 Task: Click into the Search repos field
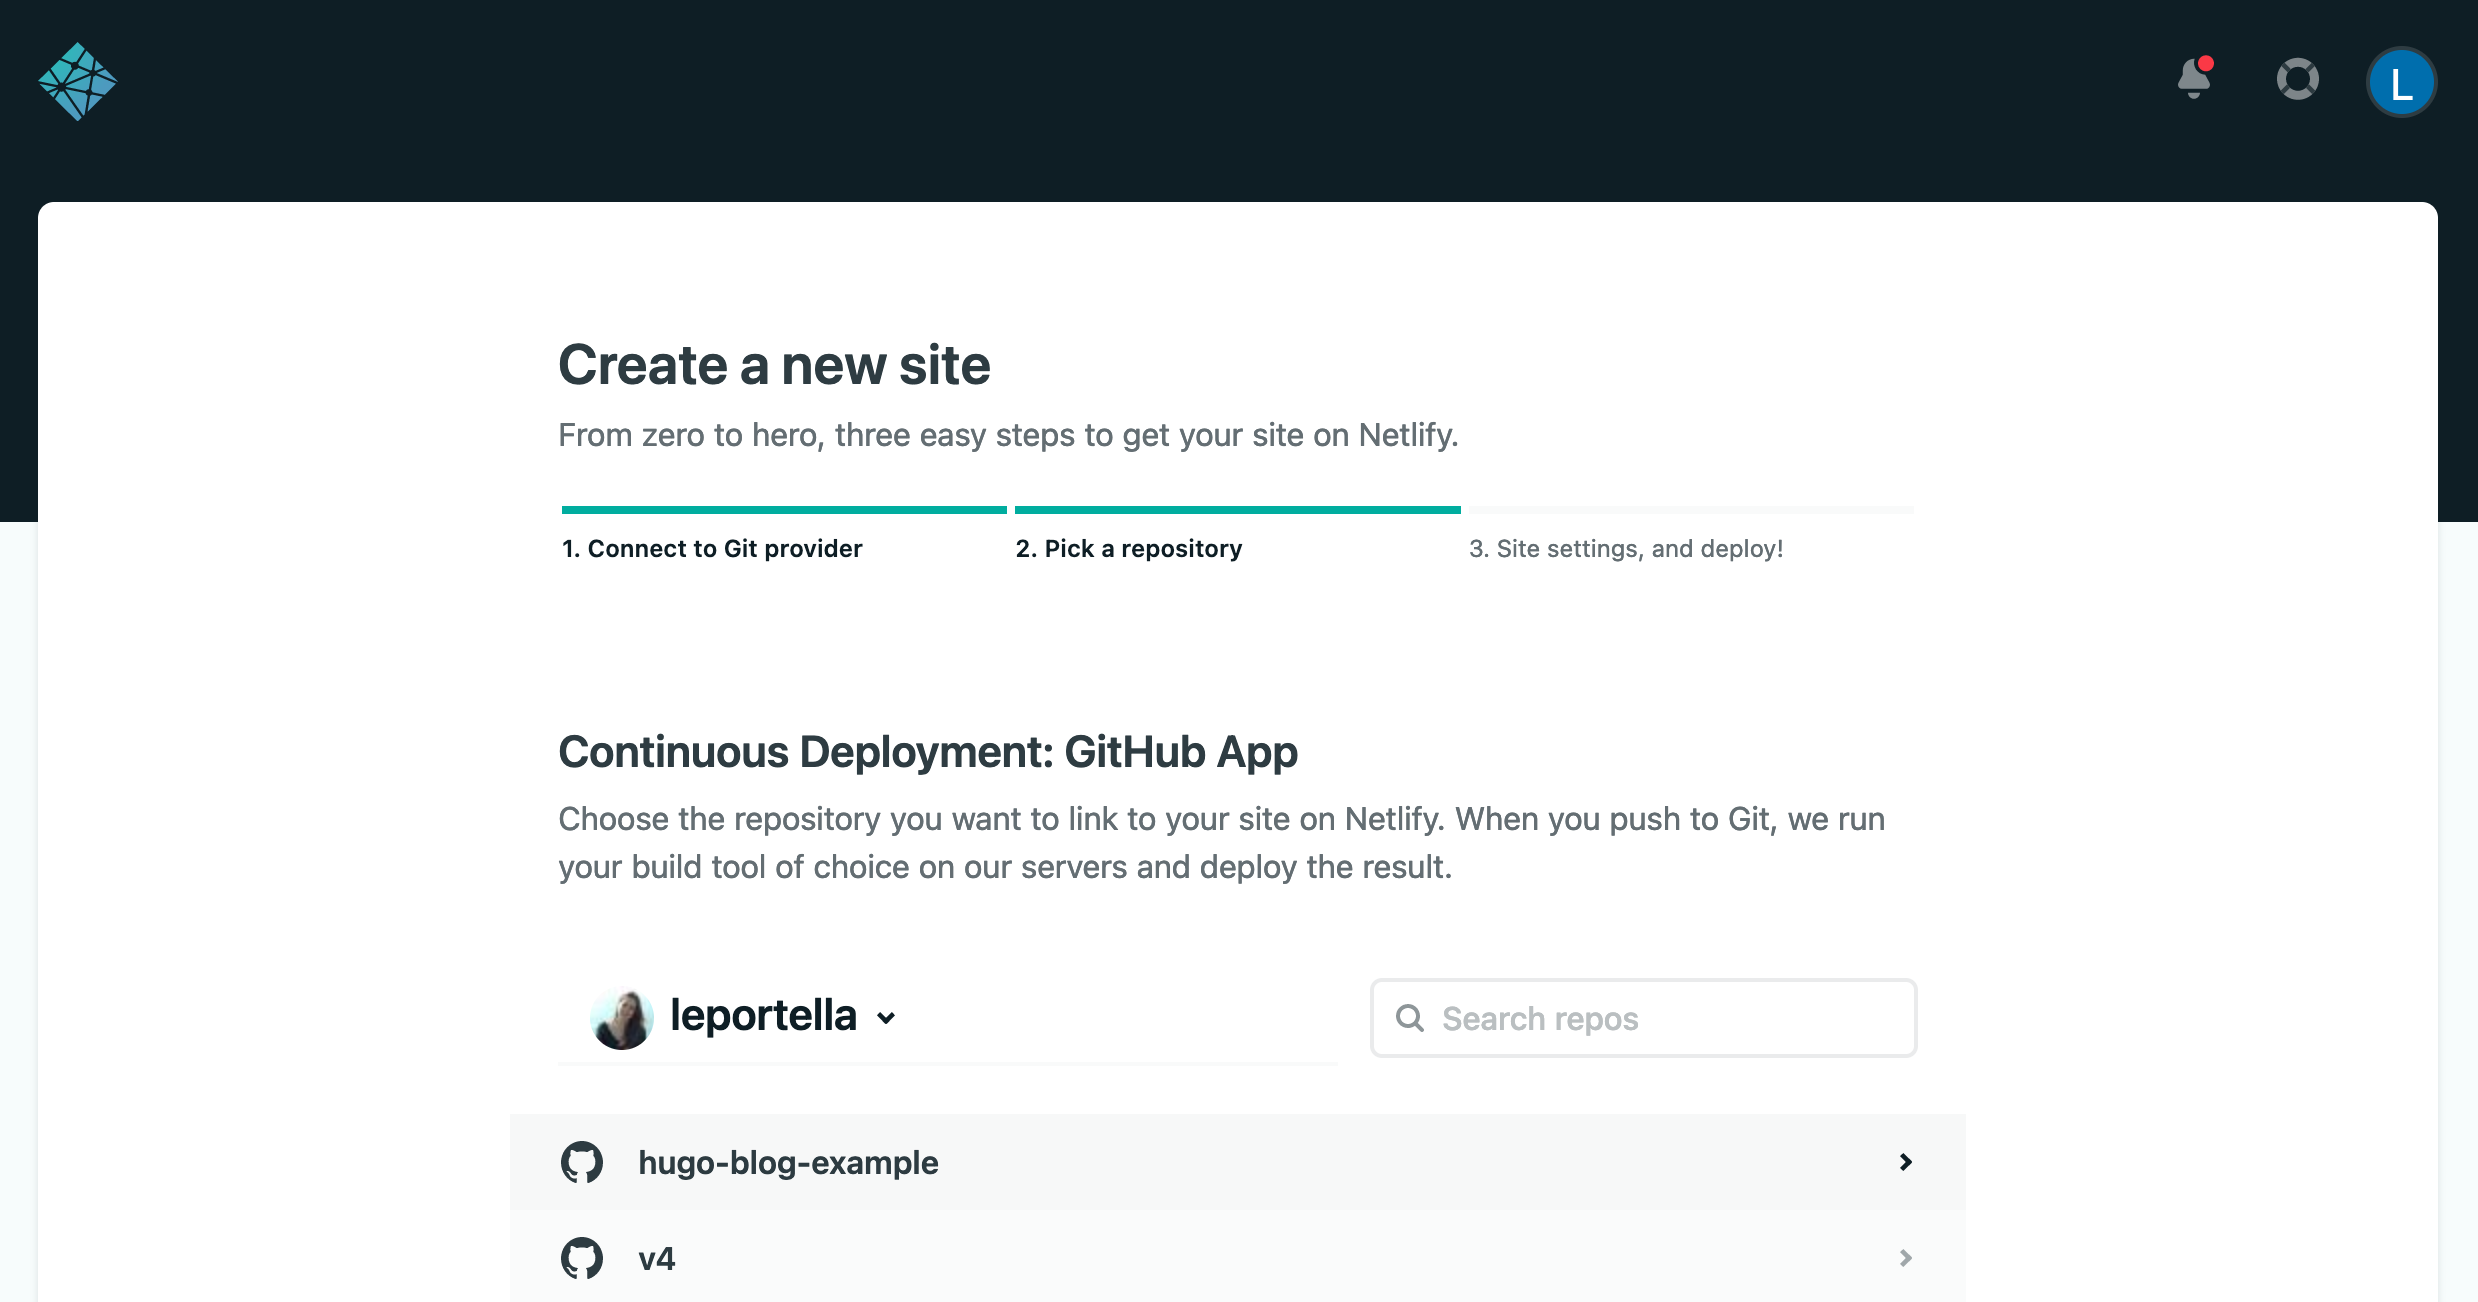(1643, 1018)
